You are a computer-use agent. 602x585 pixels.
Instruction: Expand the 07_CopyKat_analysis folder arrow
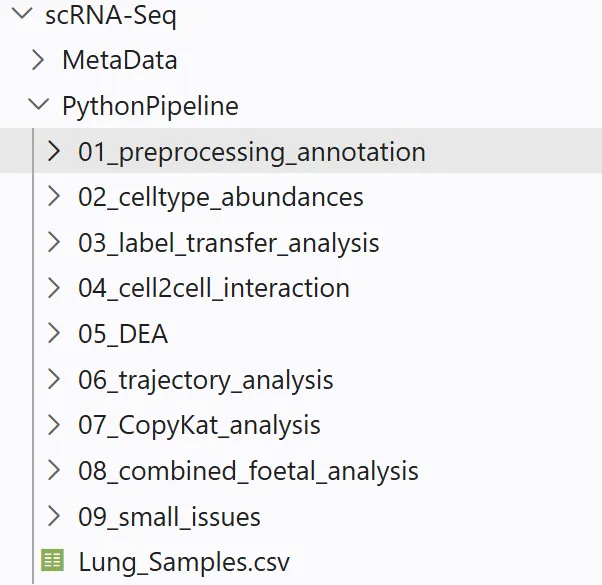click(55, 425)
